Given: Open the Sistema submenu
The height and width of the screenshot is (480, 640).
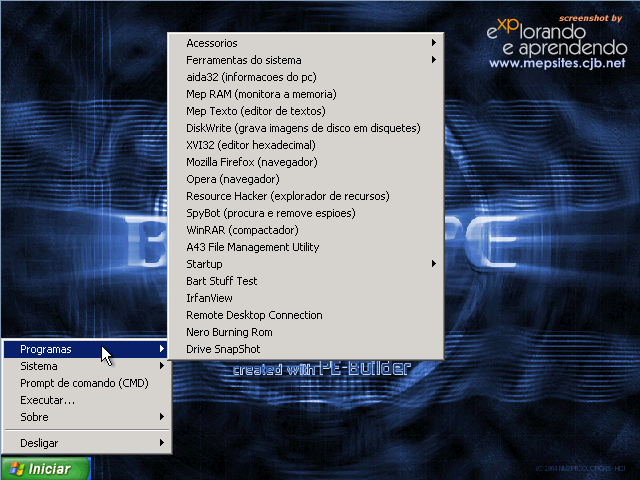Looking at the screenshot, I should click(87, 366).
